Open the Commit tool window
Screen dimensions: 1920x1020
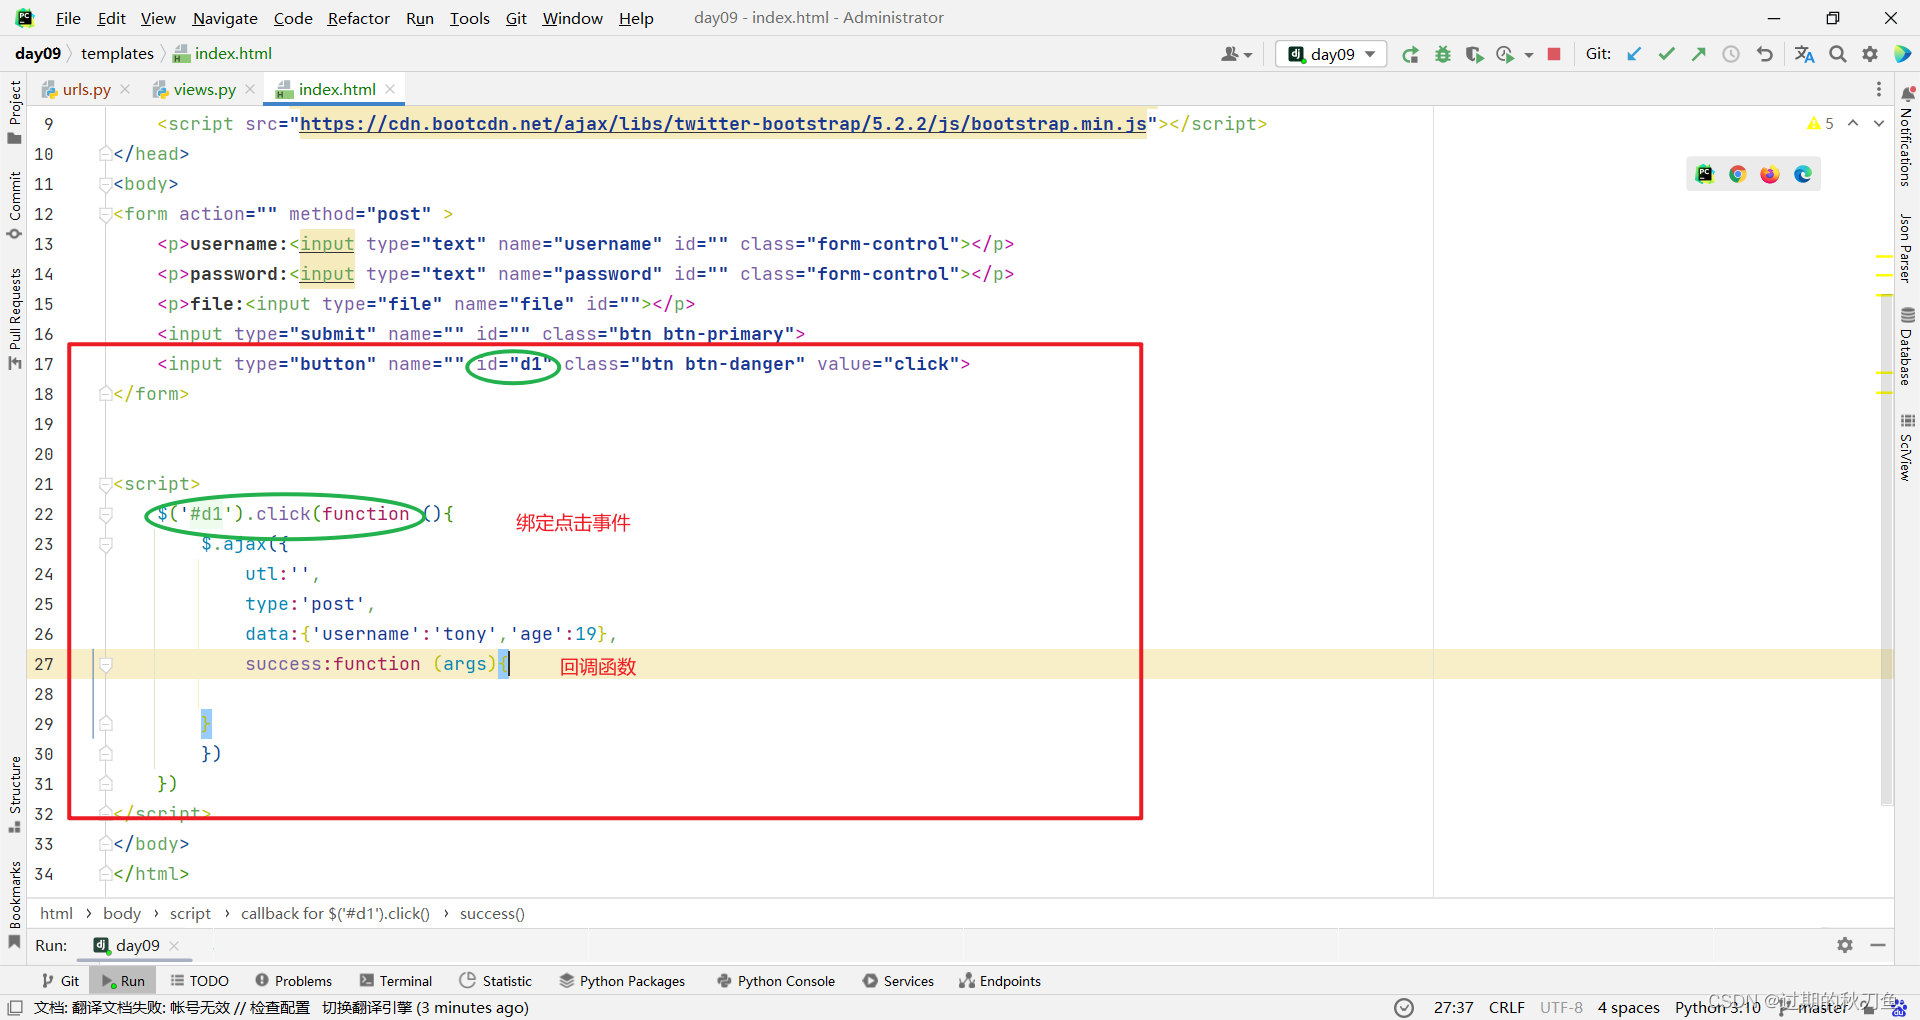[14, 205]
